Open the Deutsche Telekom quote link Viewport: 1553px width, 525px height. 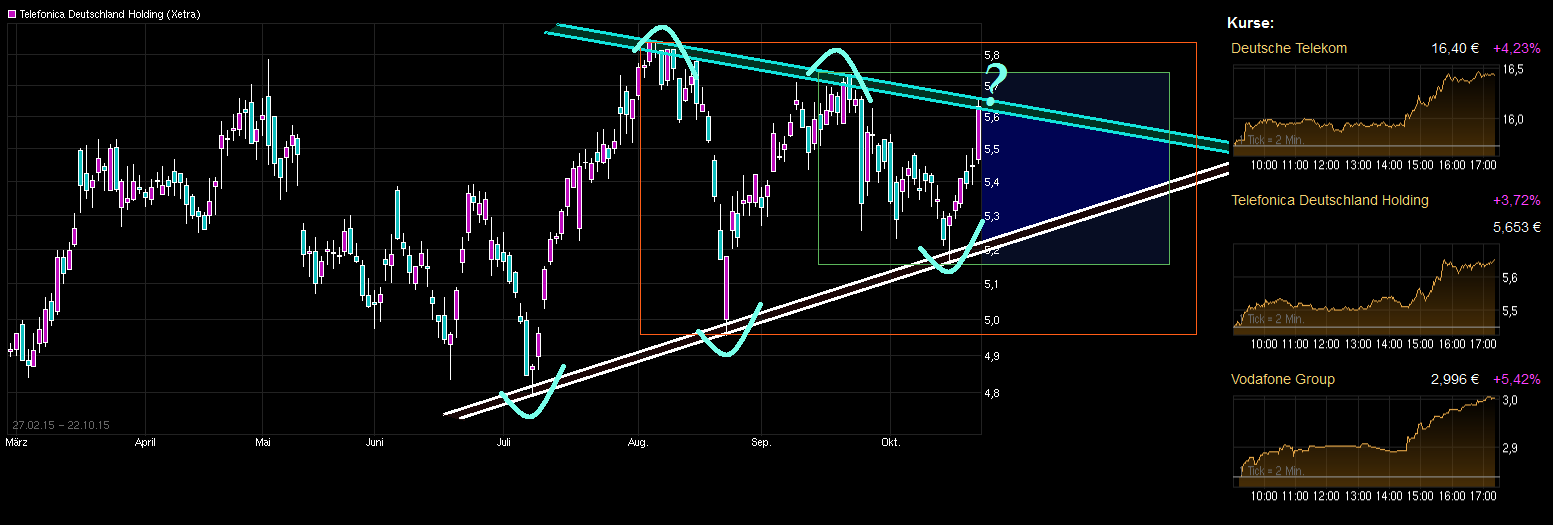pos(1289,48)
